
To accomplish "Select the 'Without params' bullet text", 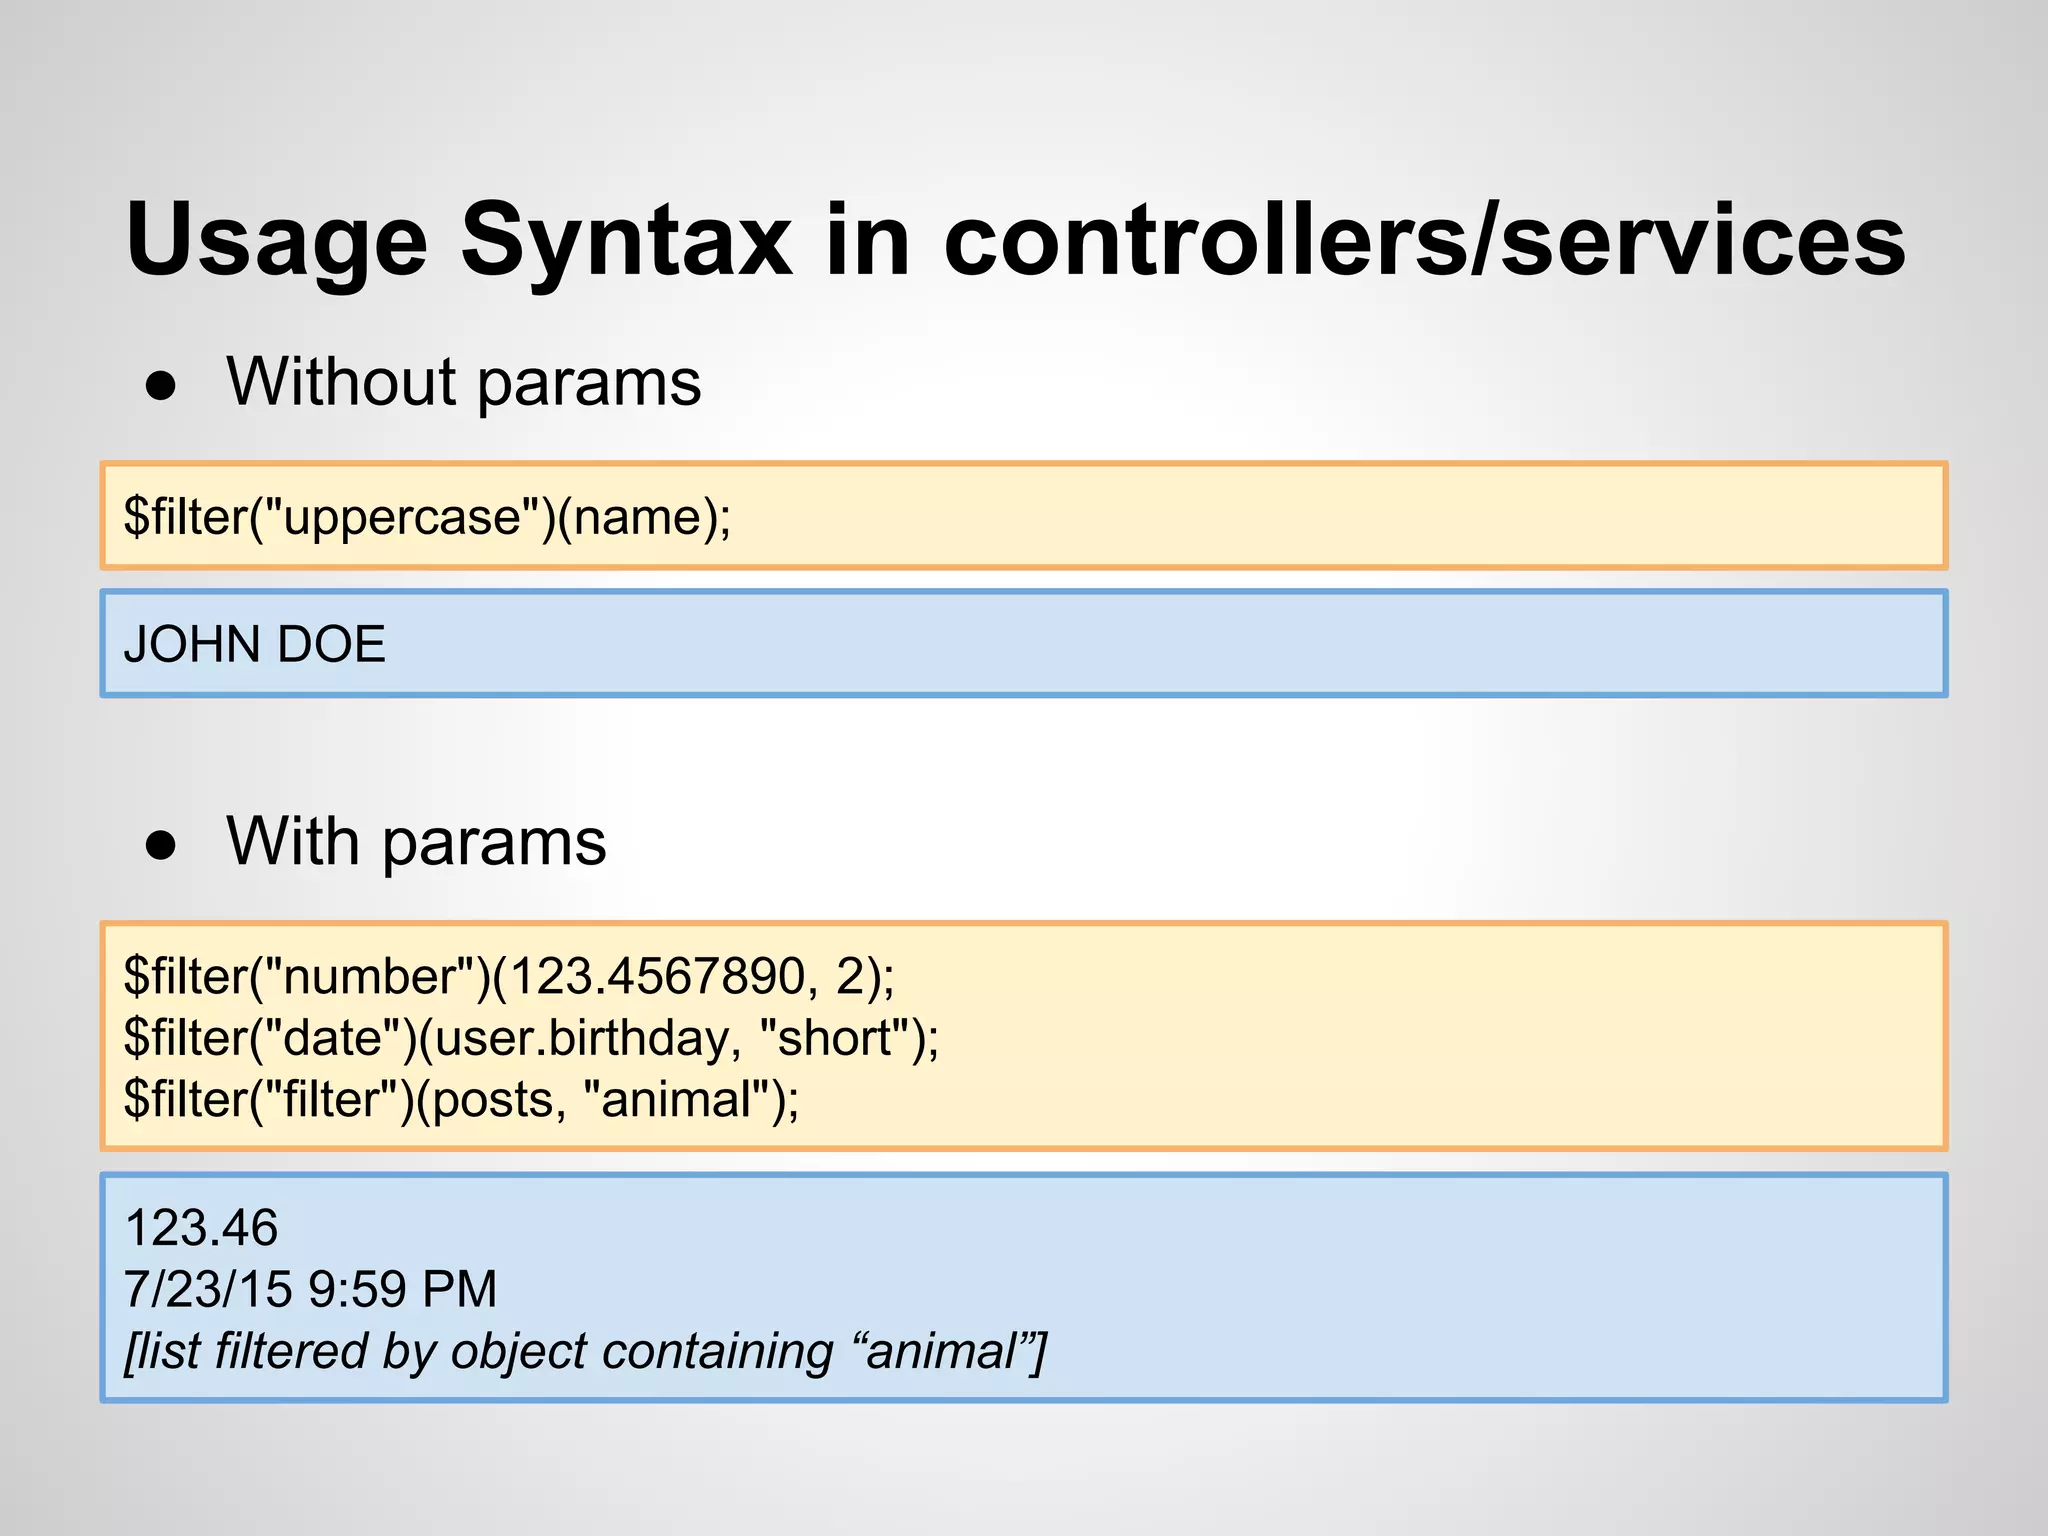I will [464, 383].
